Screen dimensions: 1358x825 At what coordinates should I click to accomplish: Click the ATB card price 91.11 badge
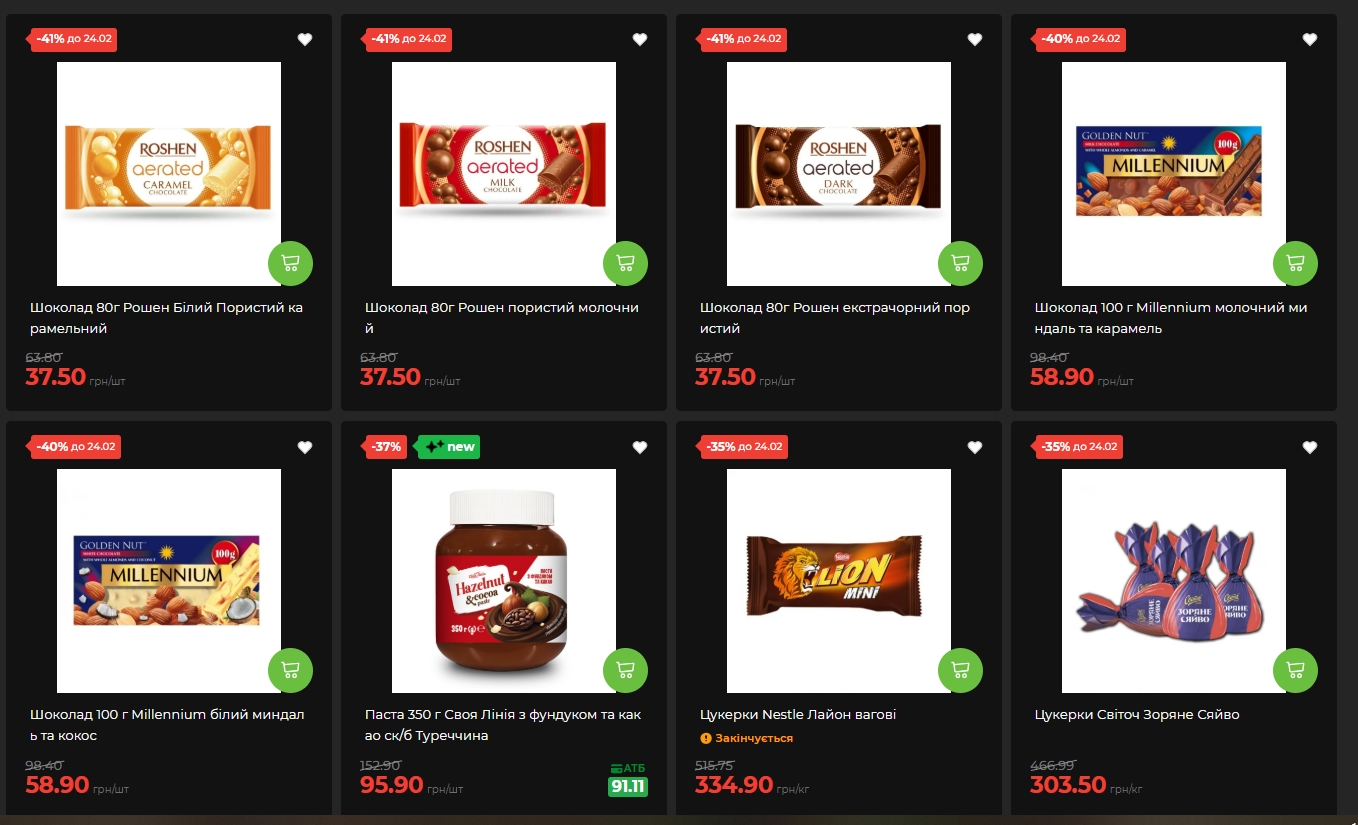click(x=628, y=787)
